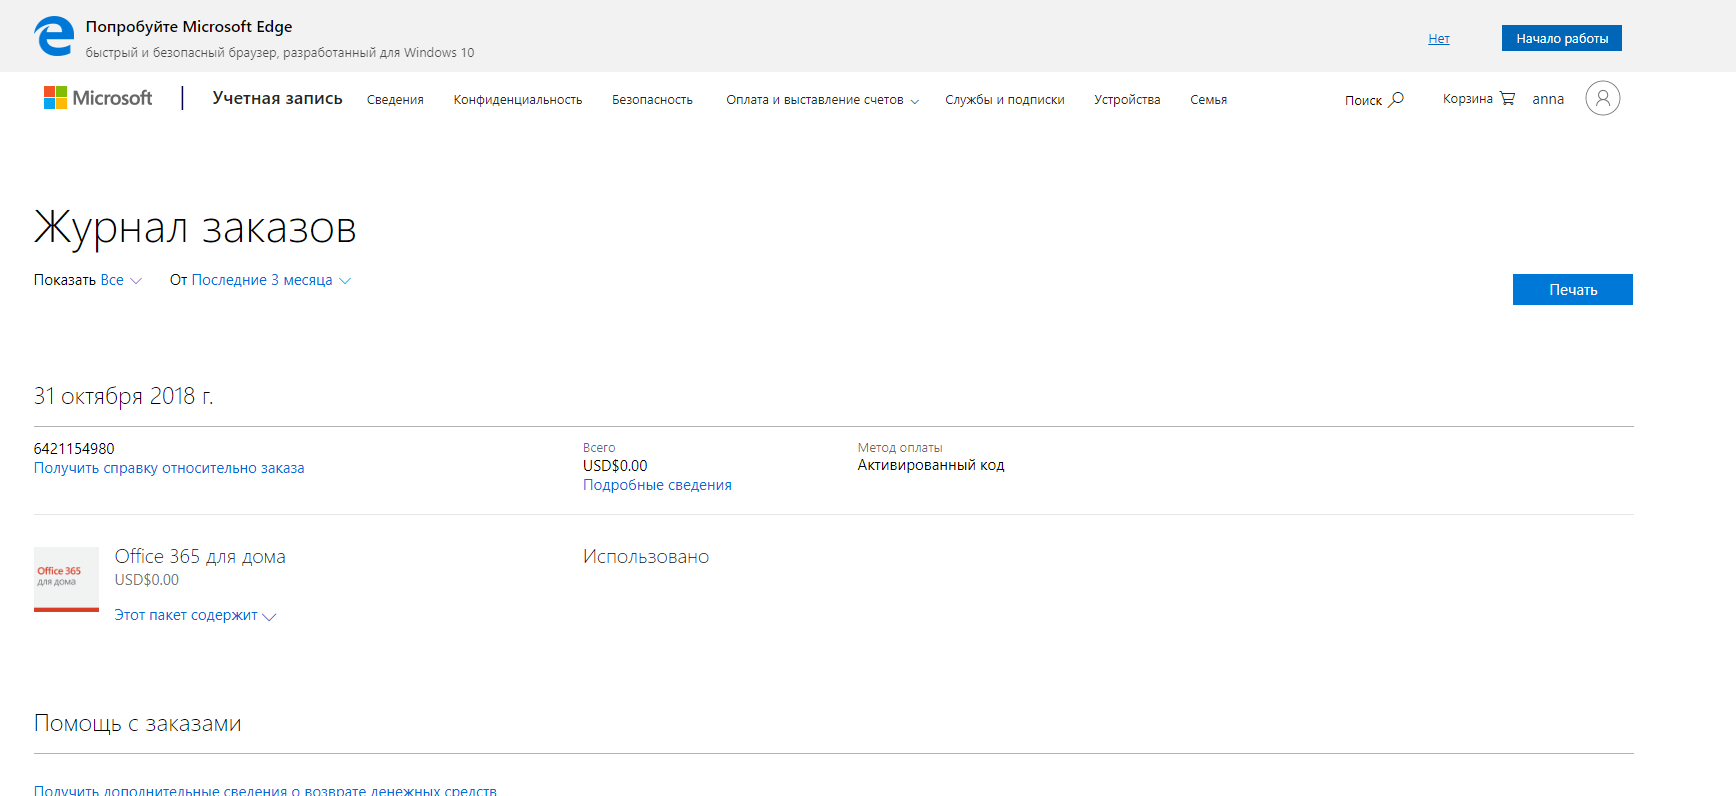The image size is (1736, 796).
Task: Click the Активированный код payment method text
Action: click(x=930, y=465)
